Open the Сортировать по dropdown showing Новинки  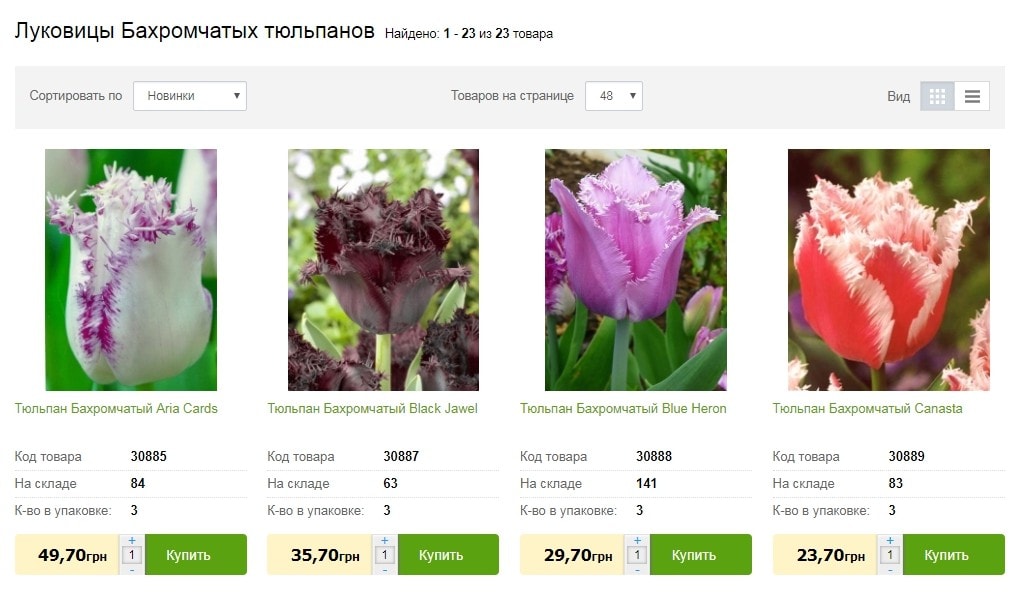[x=190, y=96]
